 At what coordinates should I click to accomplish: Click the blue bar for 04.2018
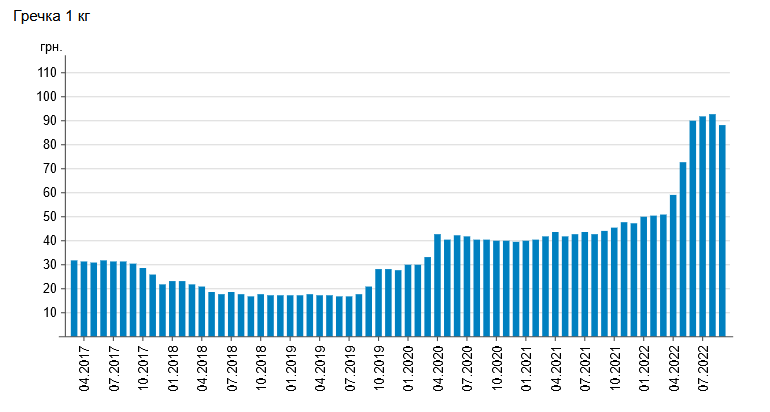(202, 311)
